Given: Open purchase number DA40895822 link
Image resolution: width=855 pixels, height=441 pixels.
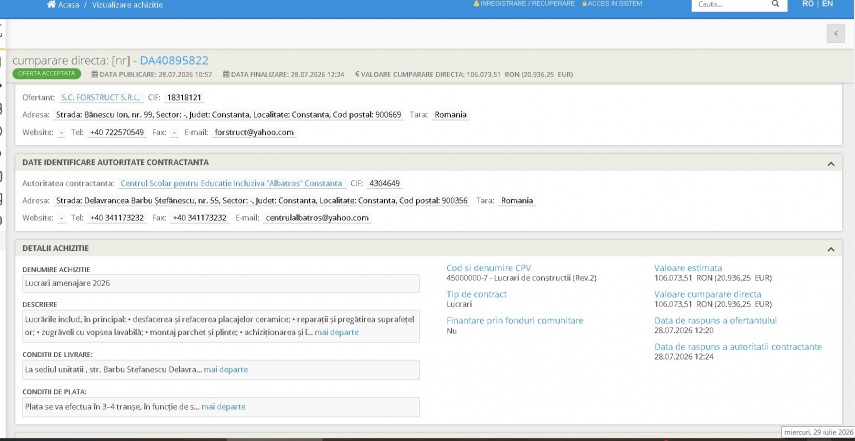Looking at the screenshot, I should click(174, 61).
